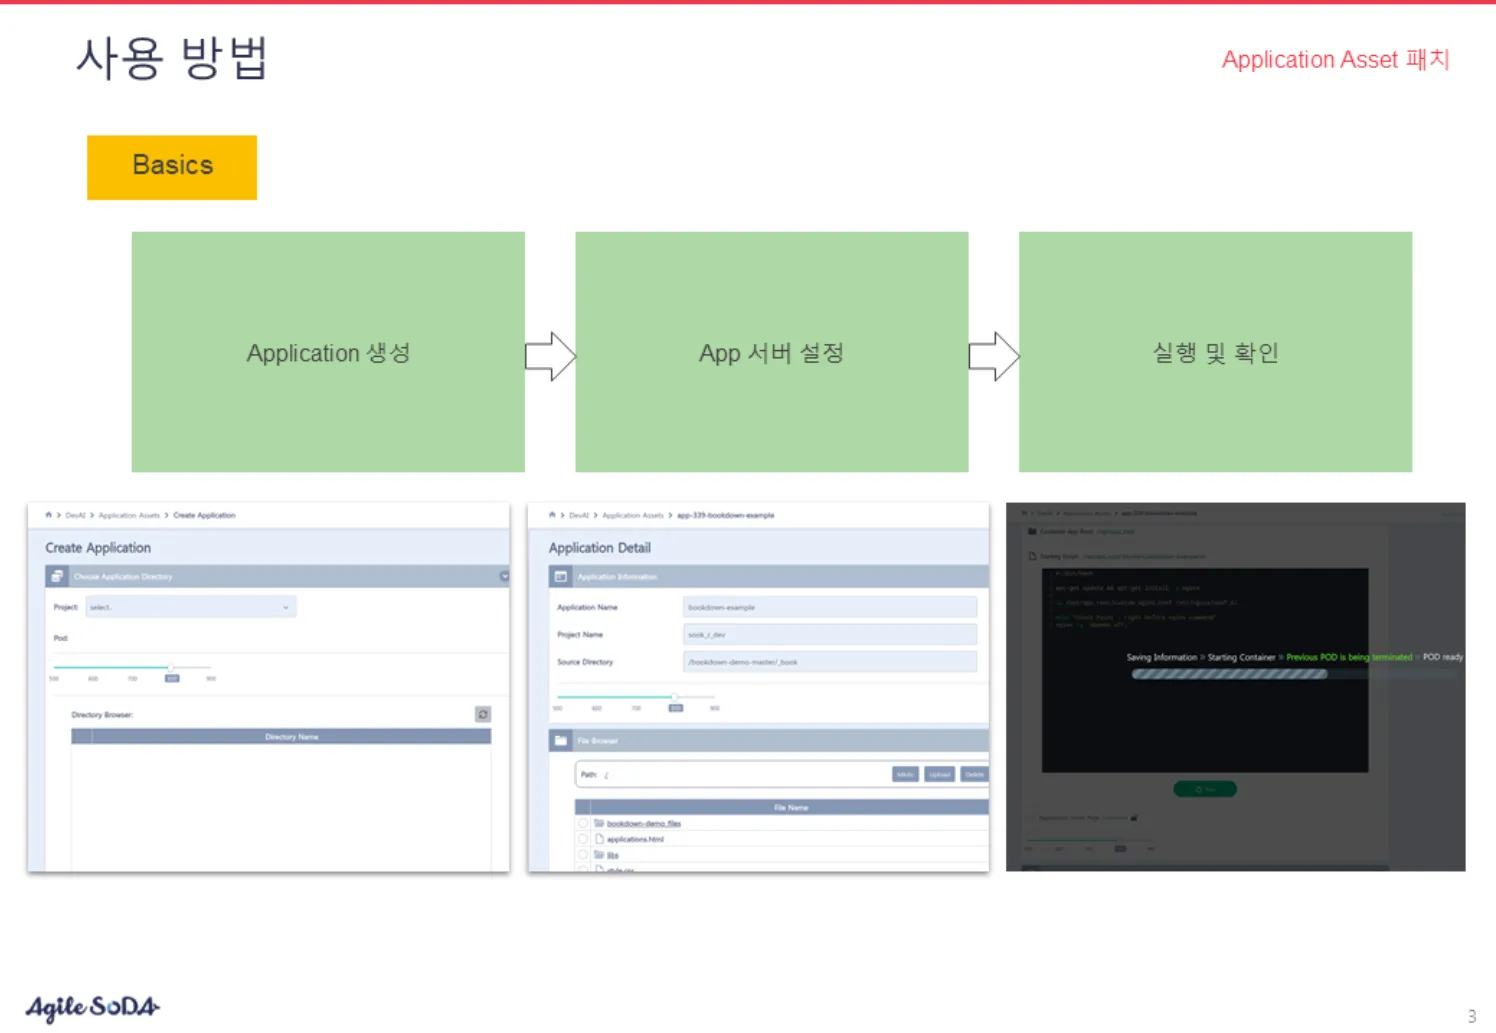This screenshot has height=1033, width=1496.
Task: Click app-339-bookdown-example breadcrumb item
Action: click(x=725, y=515)
